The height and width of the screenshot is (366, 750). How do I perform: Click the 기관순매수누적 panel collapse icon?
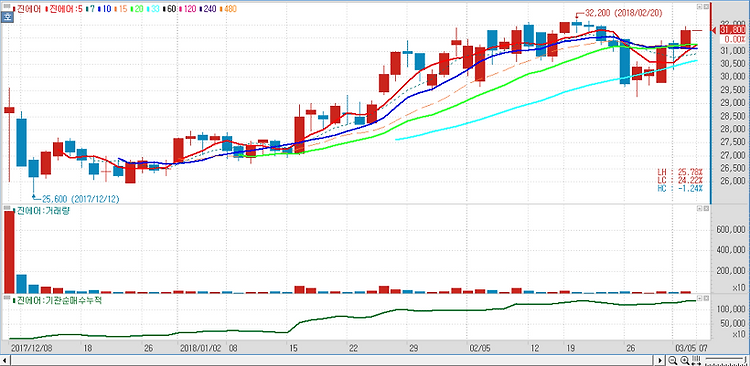point(699,298)
